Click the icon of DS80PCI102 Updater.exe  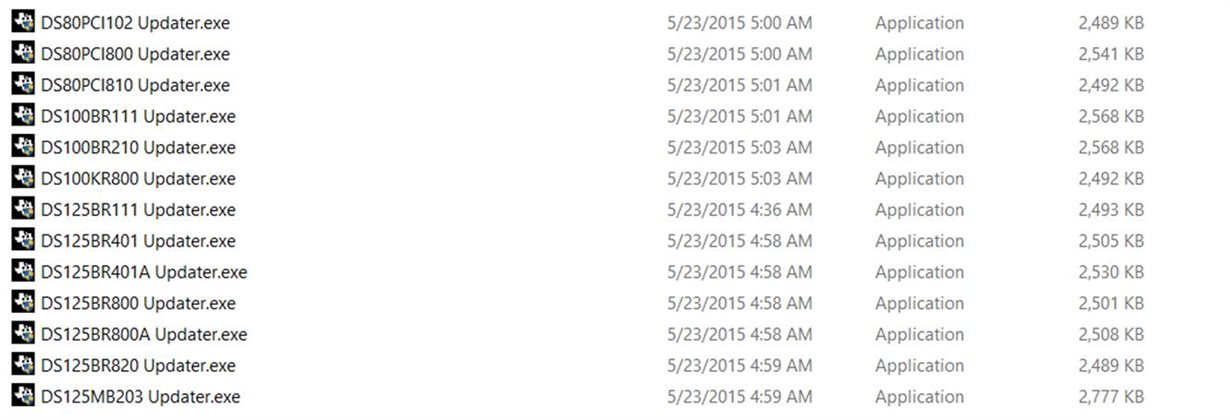click(x=23, y=22)
